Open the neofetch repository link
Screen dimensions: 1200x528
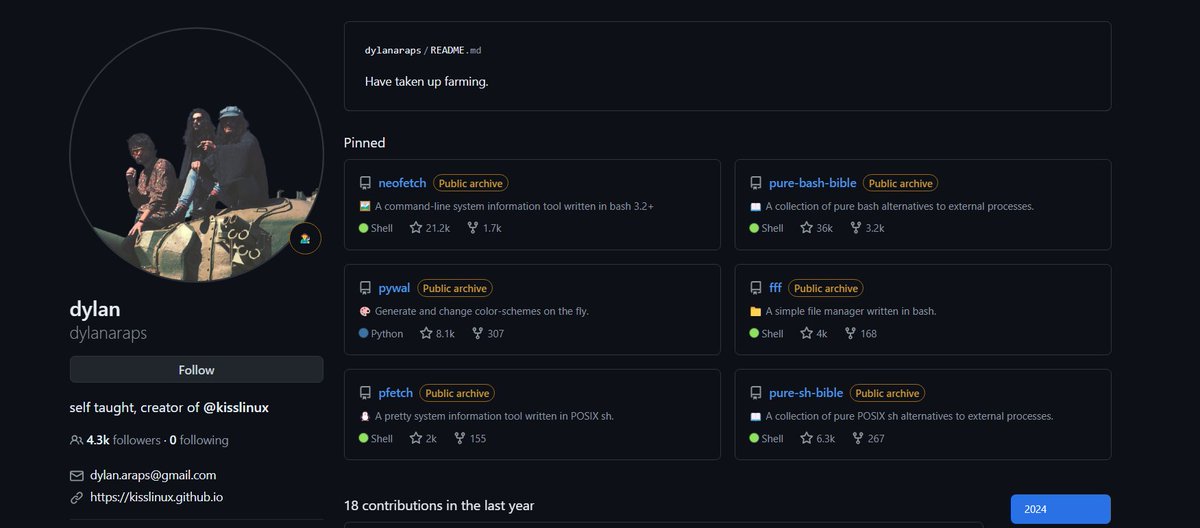[x=402, y=183]
